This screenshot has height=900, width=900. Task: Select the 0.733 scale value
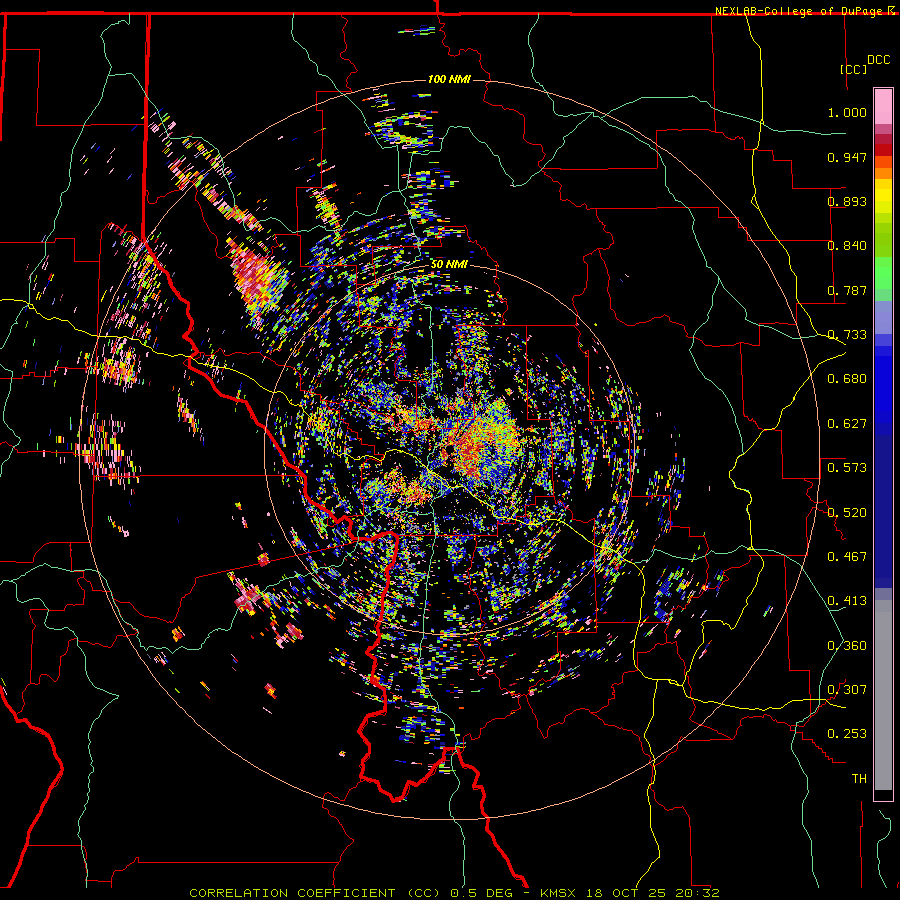point(847,335)
